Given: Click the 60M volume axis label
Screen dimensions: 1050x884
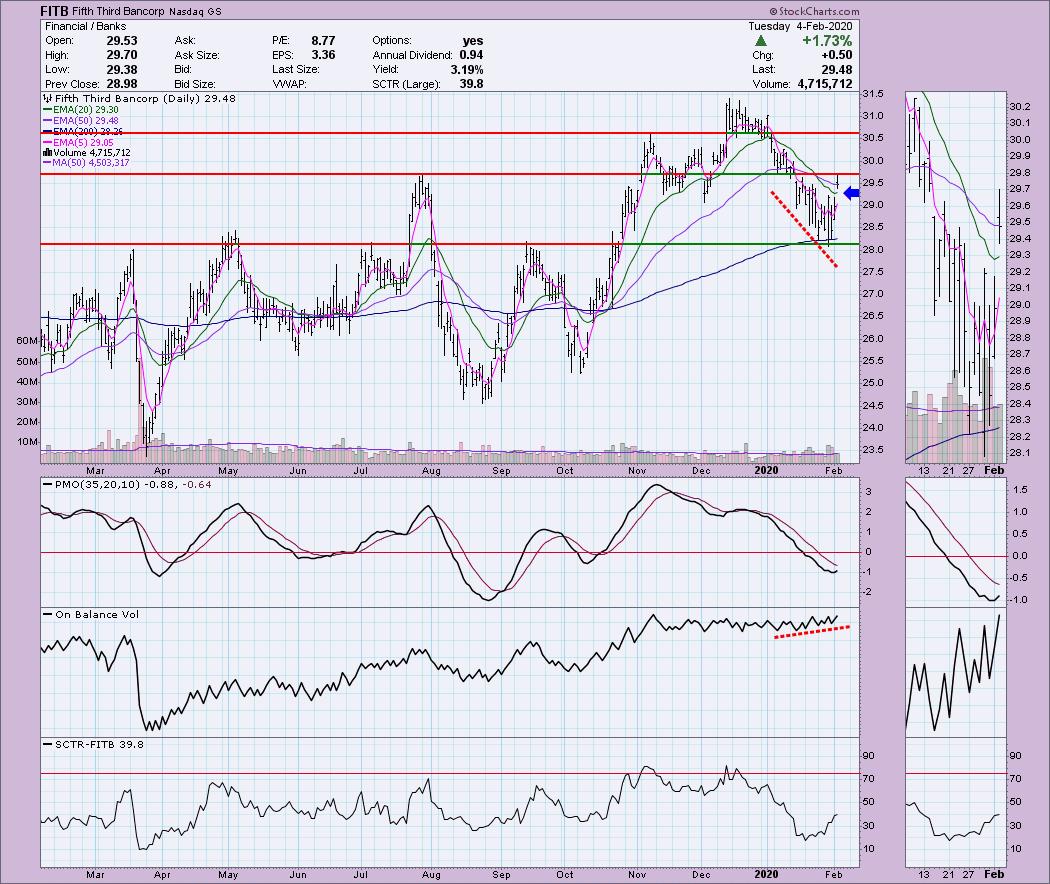Looking at the screenshot, I should tap(27, 341).
